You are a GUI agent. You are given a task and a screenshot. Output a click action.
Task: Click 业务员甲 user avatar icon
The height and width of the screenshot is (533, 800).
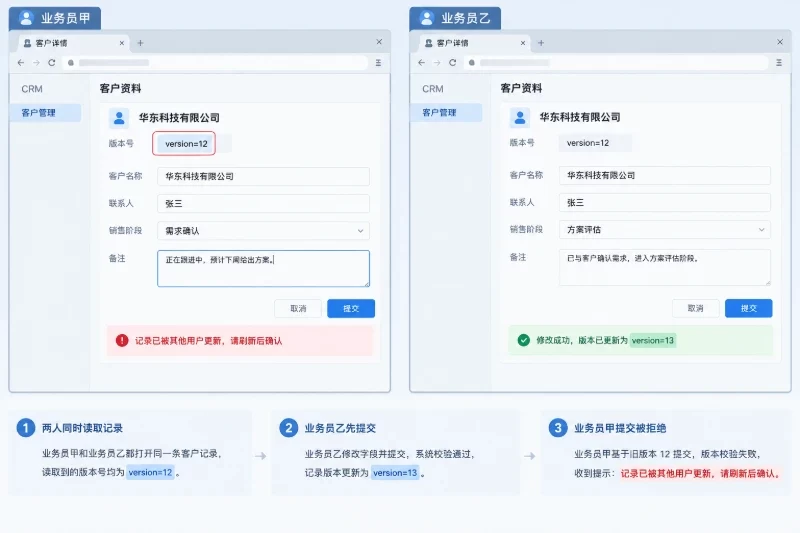coord(26,18)
